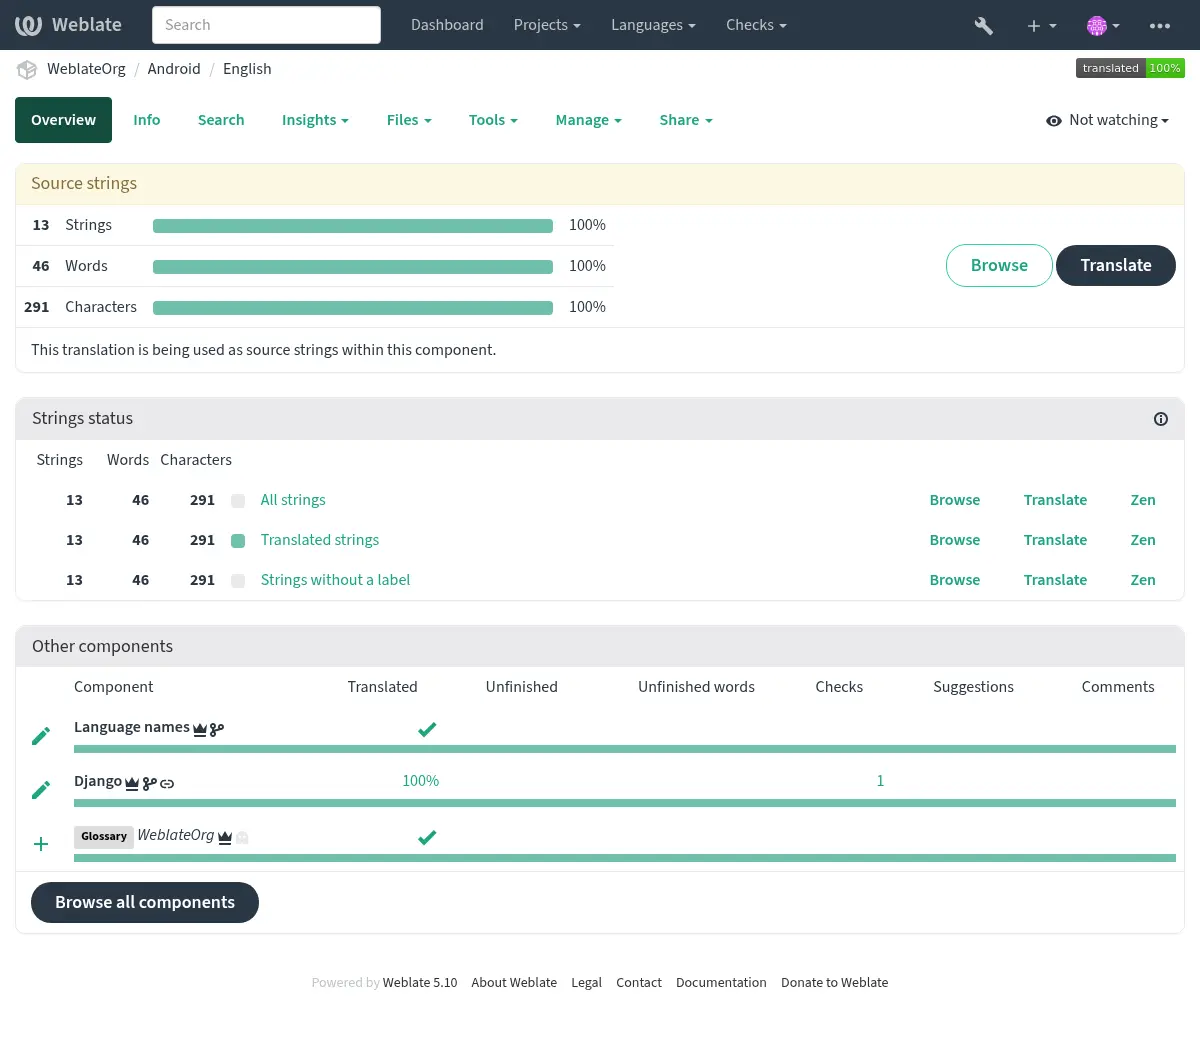1200x1042 pixels.
Task: Open the Projects dropdown menu
Action: [547, 25]
